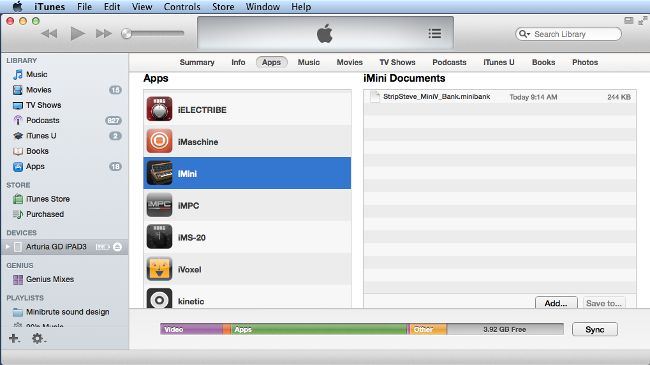Viewport: 650px width, 365px height.
Task: Click the Up Next list icon
Action: 434,34
